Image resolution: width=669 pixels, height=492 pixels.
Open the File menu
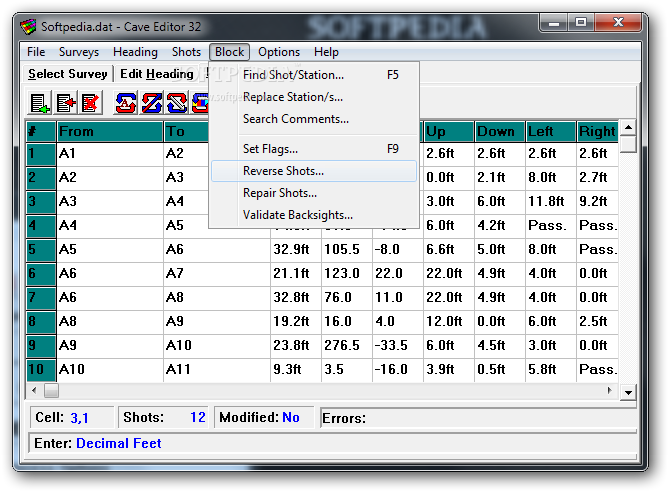[x=36, y=52]
